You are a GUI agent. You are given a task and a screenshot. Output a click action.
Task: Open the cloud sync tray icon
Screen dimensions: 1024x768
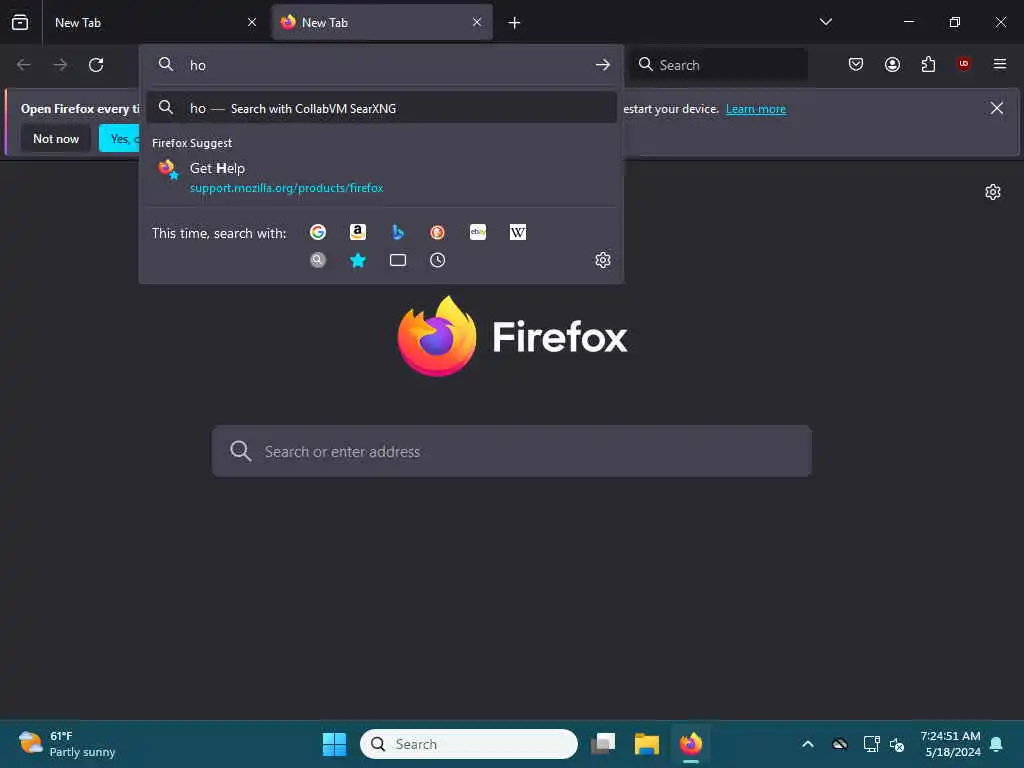pyautogui.click(x=840, y=744)
